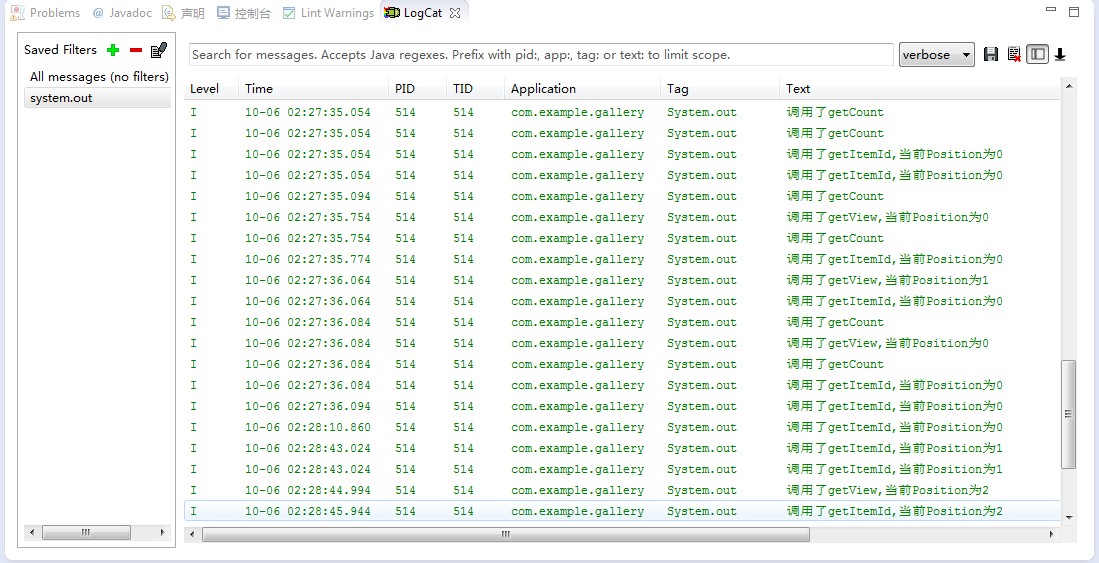This screenshot has height=563, width=1099.
Task: Click the vertical scrollbar thumb of log list
Action: click(x=1068, y=414)
